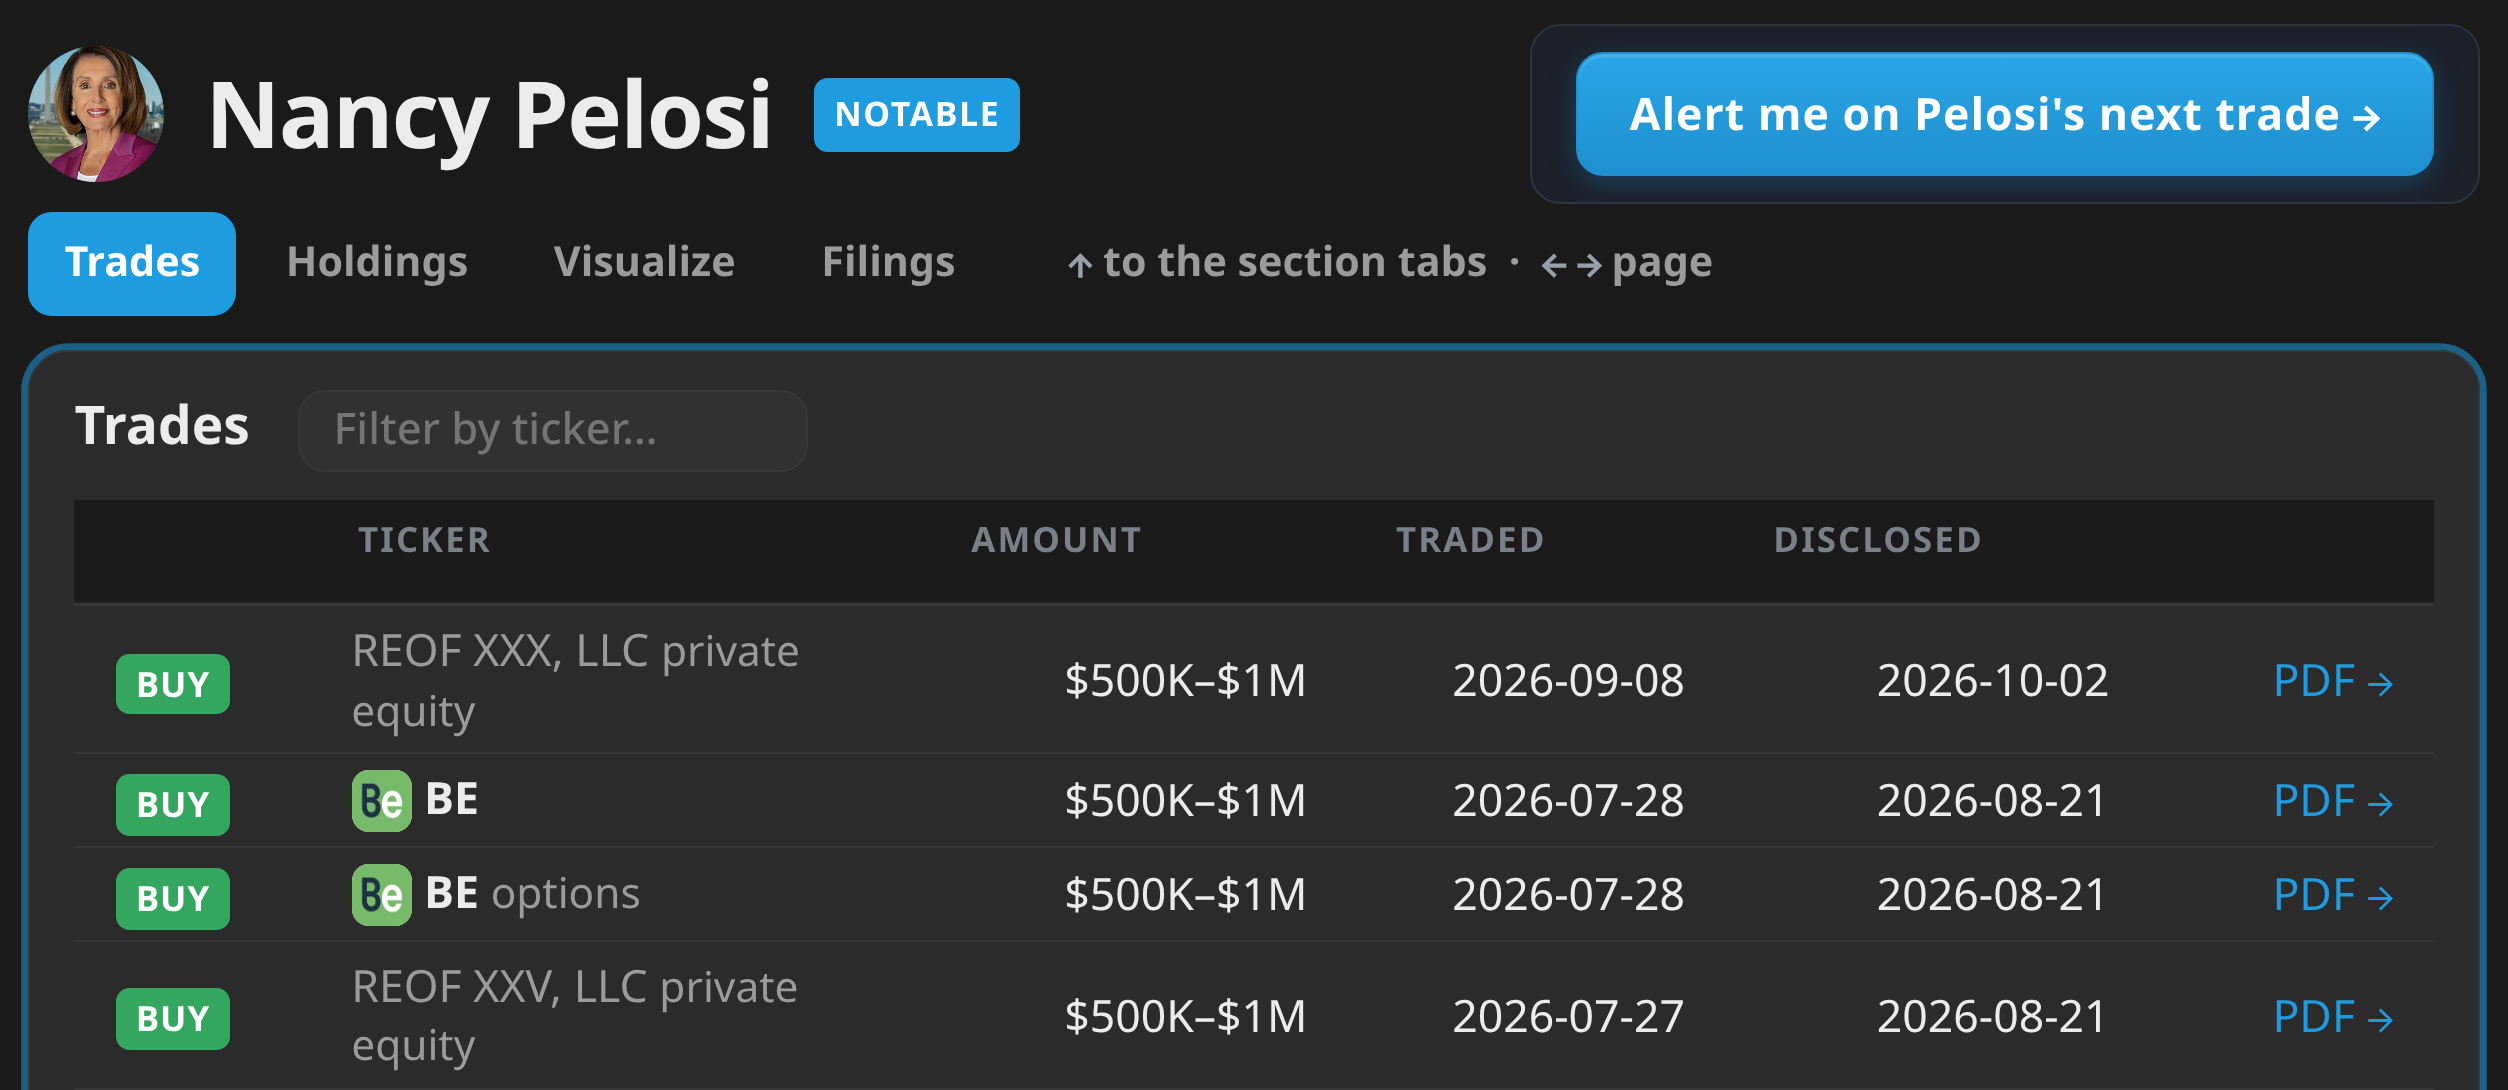Click the Nancy Pelosi name heading
2508x1090 pixels.
click(490, 117)
